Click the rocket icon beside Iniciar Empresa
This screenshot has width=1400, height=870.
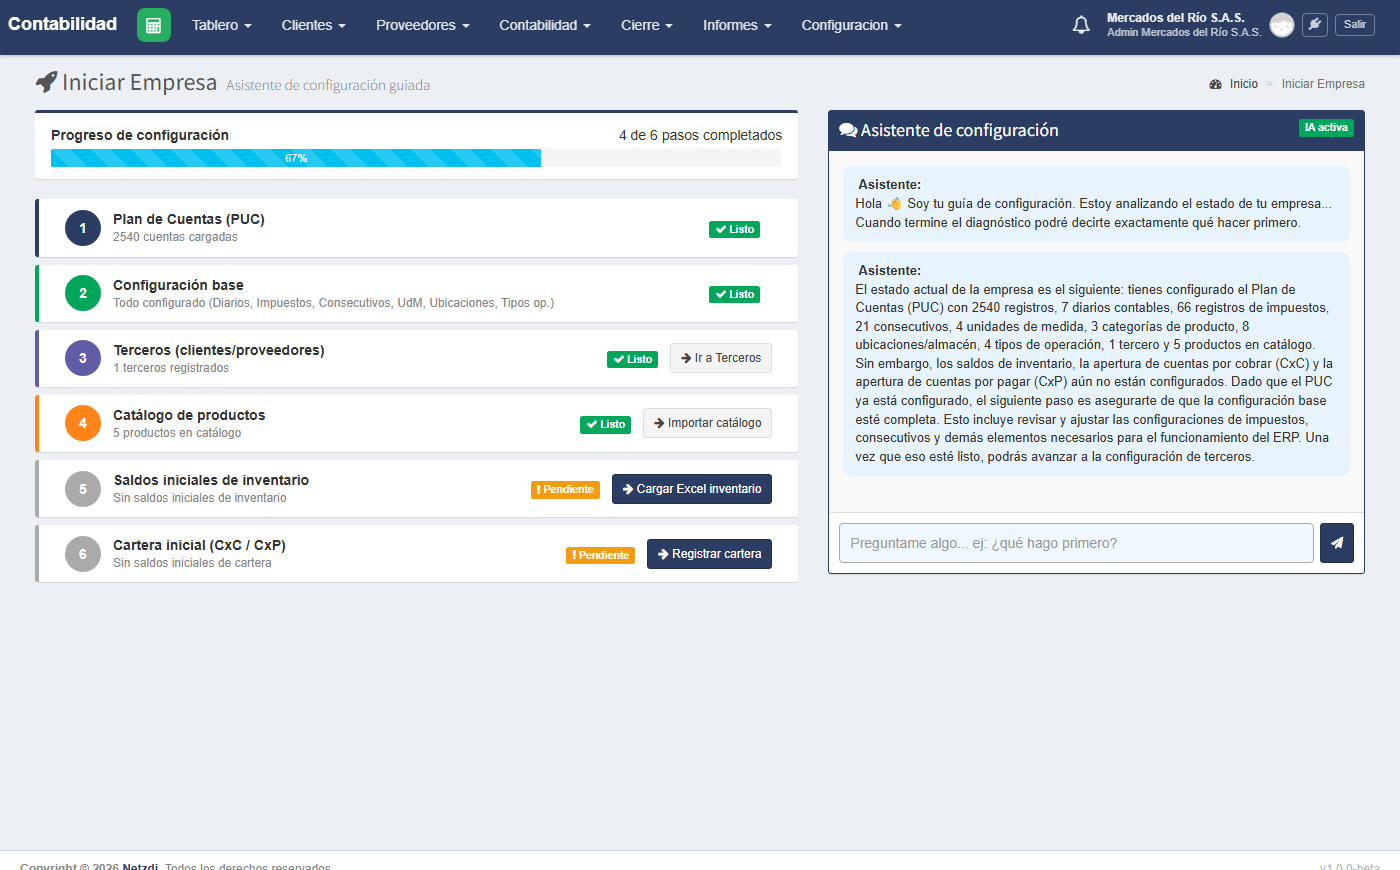(x=46, y=82)
